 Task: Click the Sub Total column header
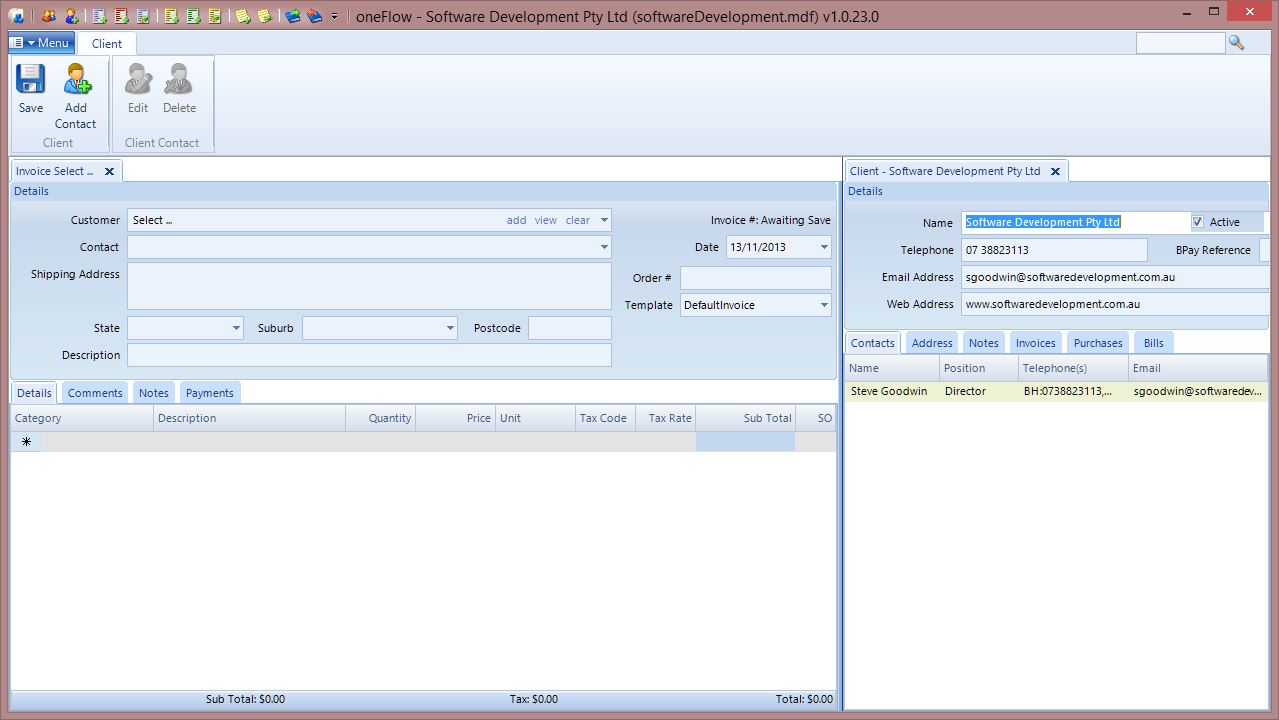745,418
